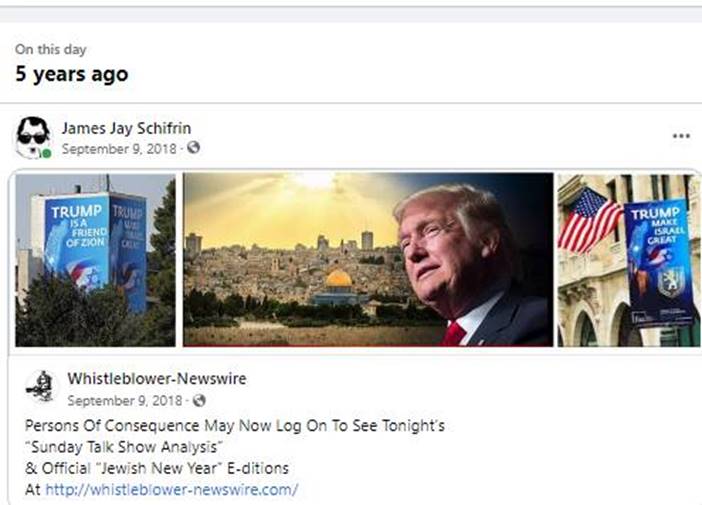Screen dimensions: 702x505
Task: View the 'Make Israel Great' banner photo
Action: point(629,260)
